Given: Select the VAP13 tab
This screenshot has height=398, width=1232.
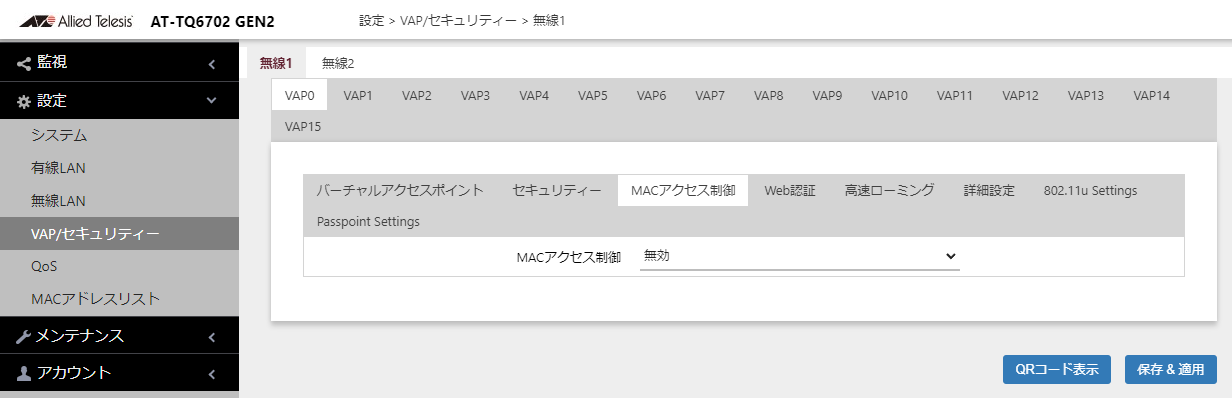Looking at the screenshot, I should 1085,96.
